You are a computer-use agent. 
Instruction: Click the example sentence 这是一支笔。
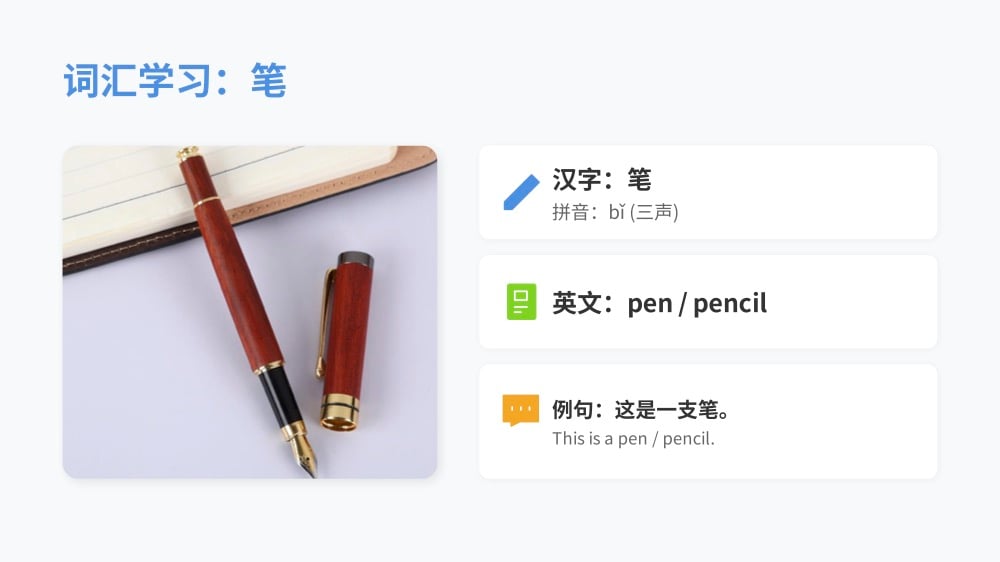(x=673, y=410)
